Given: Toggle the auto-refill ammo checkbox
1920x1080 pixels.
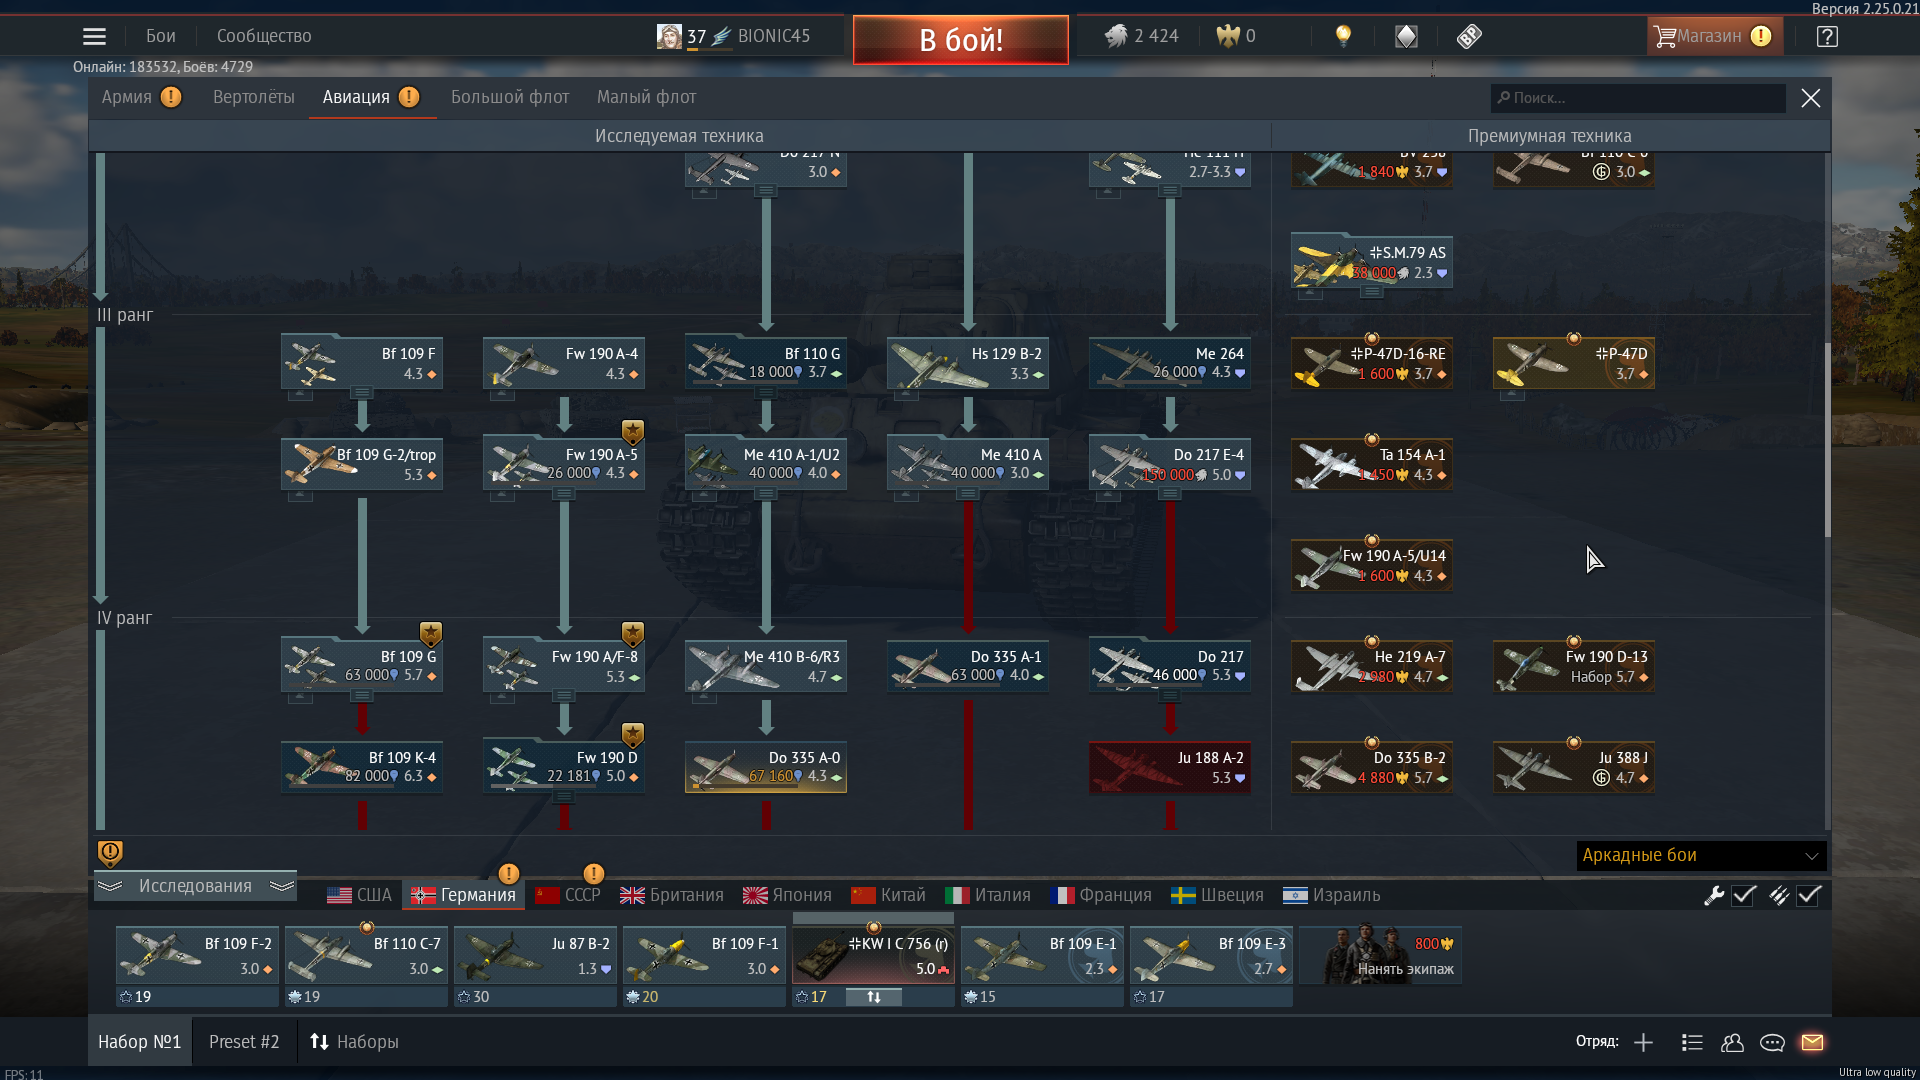Looking at the screenshot, I should tap(1809, 895).
